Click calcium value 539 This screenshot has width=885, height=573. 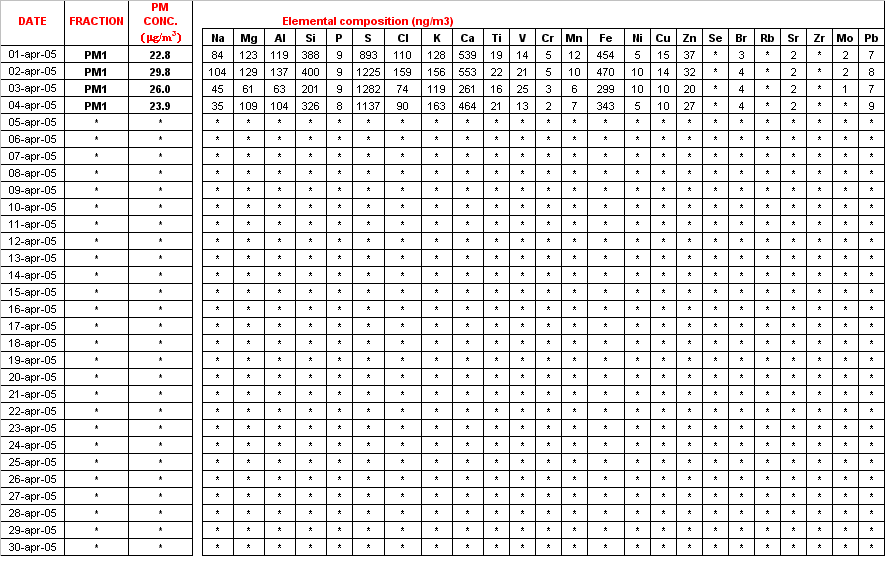coord(467,55)
